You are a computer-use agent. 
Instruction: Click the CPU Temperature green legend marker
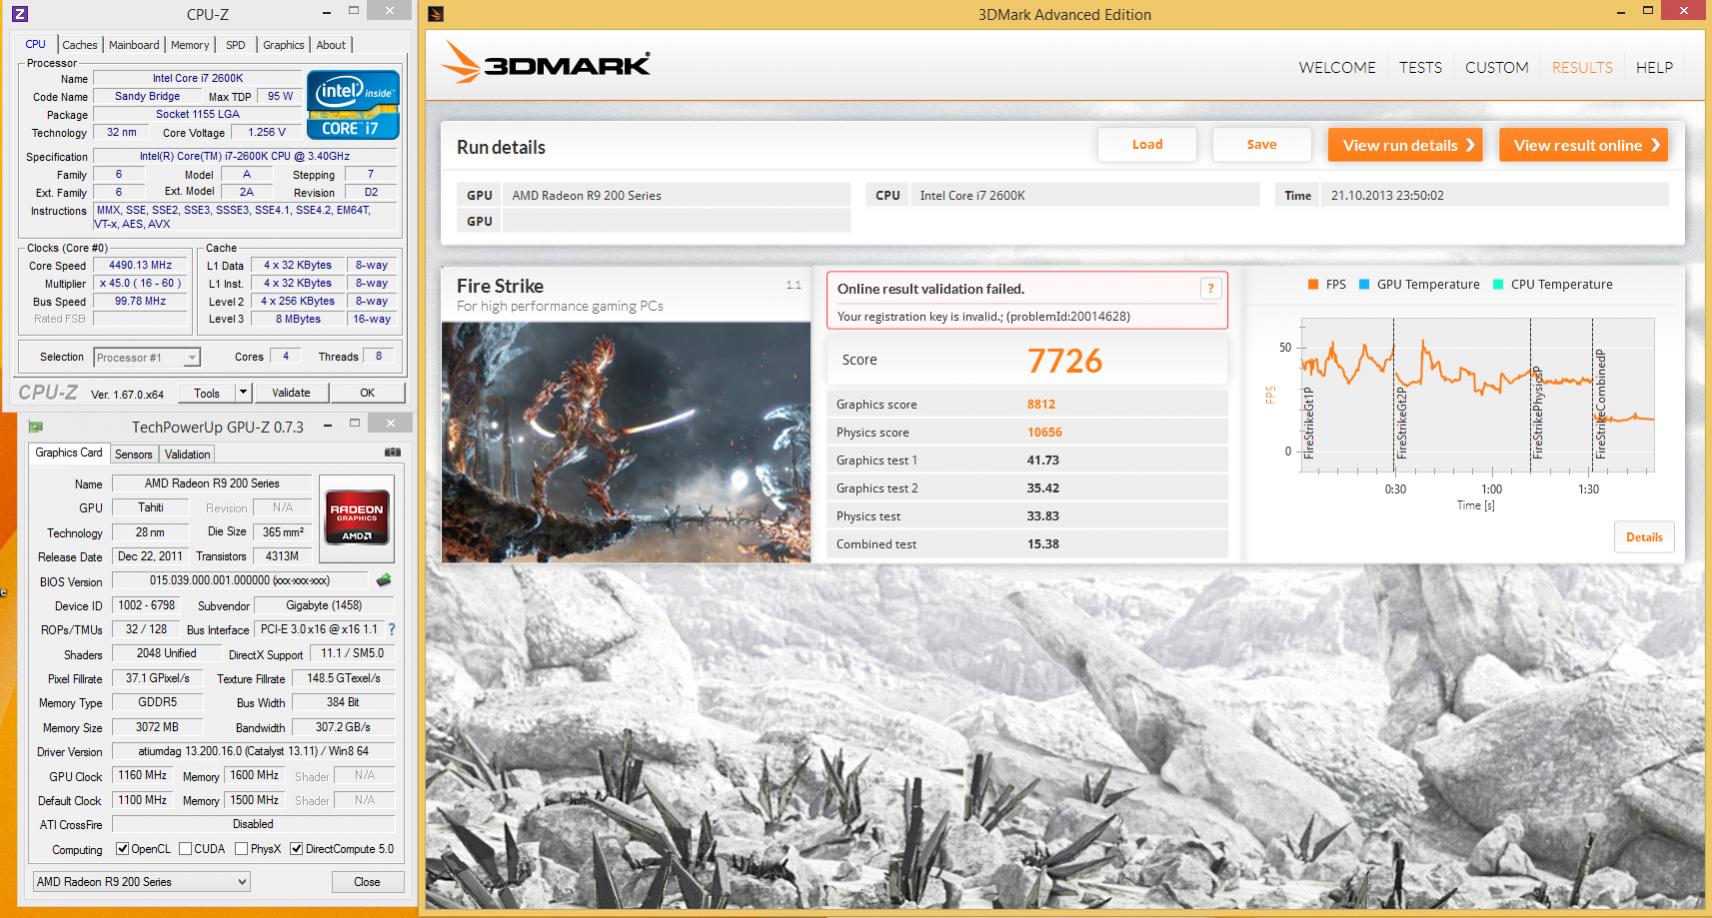click(1498, 284)
